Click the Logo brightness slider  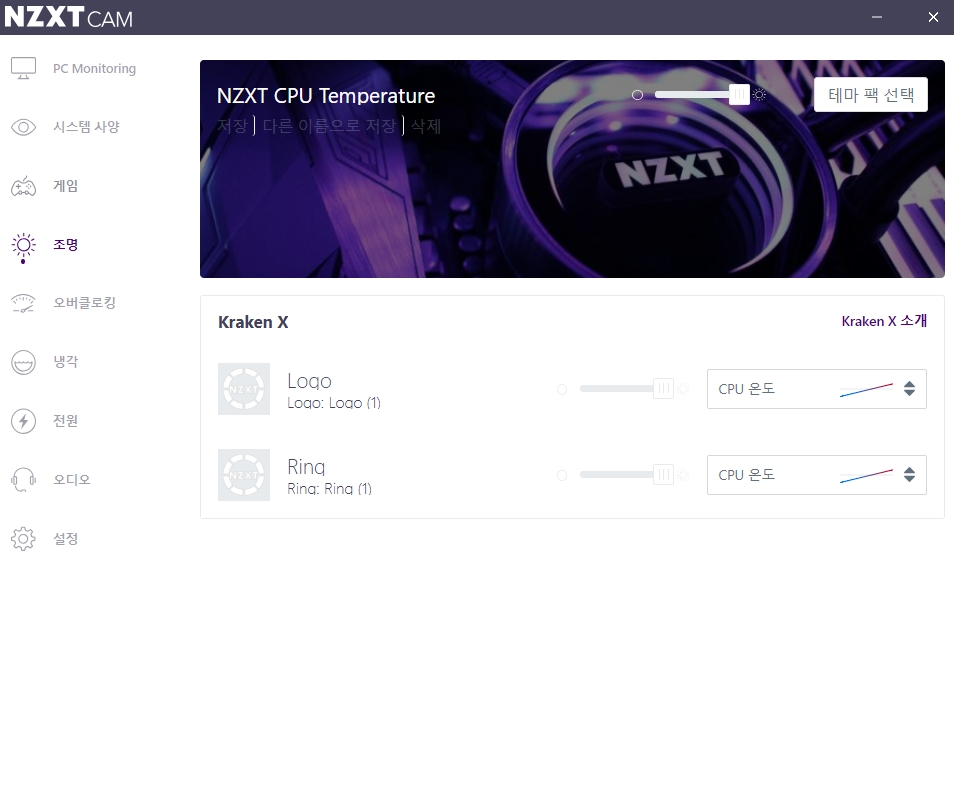point(627,388)
